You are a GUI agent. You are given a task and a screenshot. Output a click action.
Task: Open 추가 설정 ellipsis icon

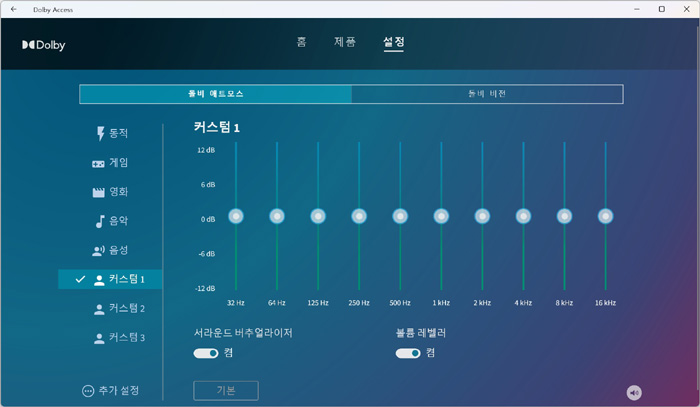click(88, 391)
